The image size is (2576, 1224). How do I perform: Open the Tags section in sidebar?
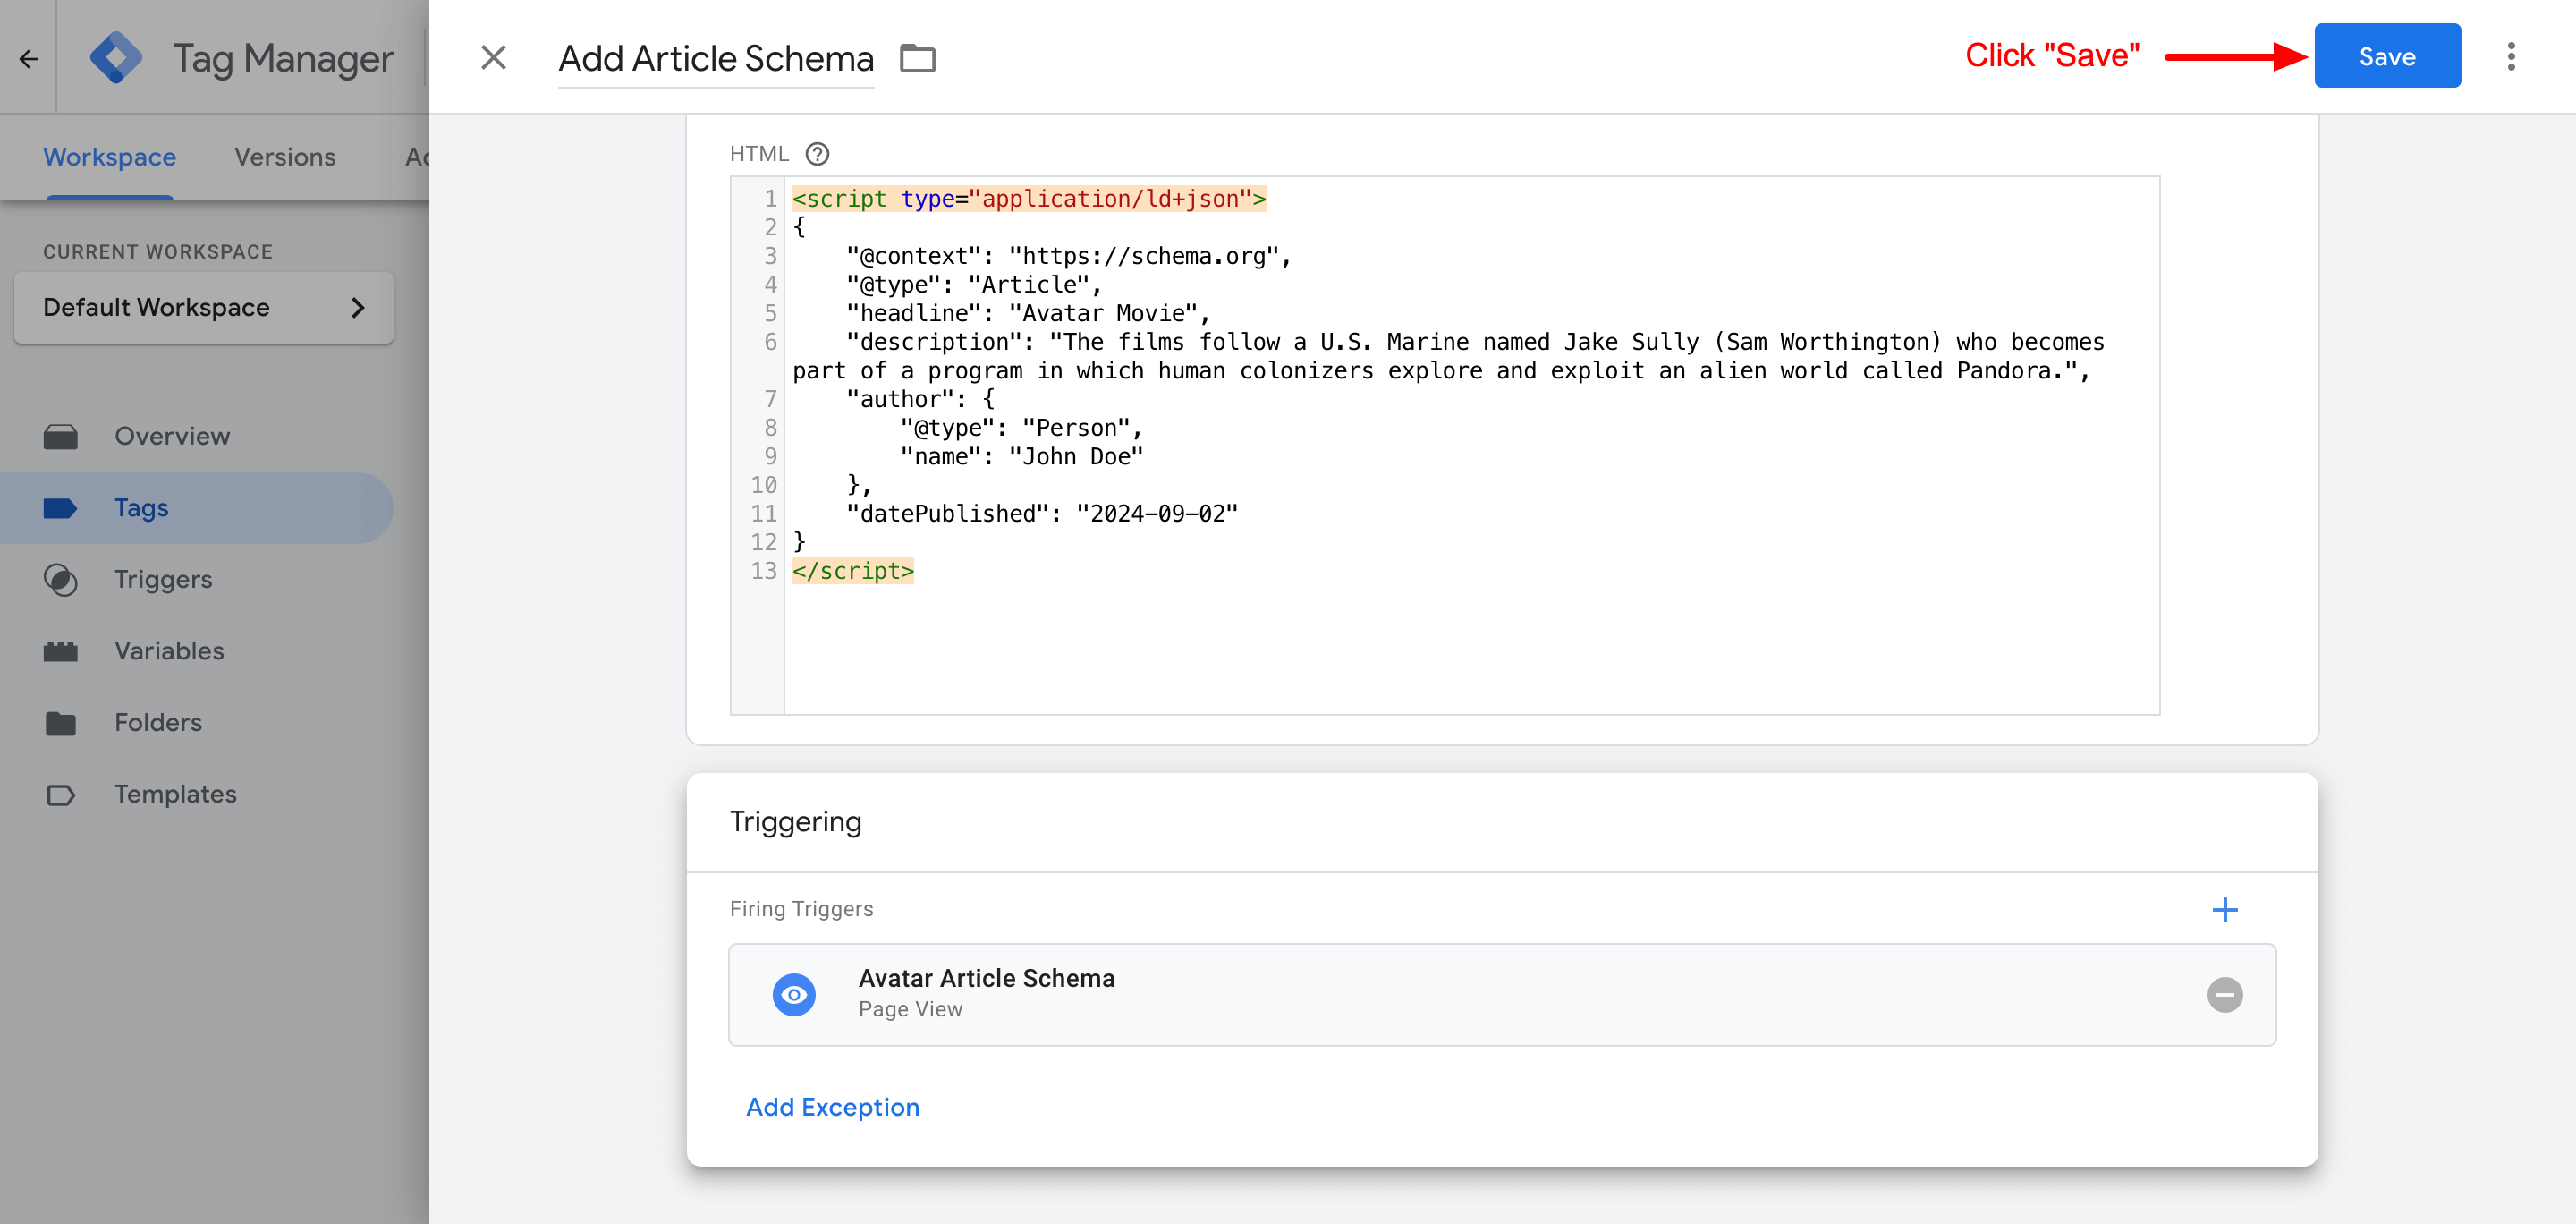tap(140, 507)
